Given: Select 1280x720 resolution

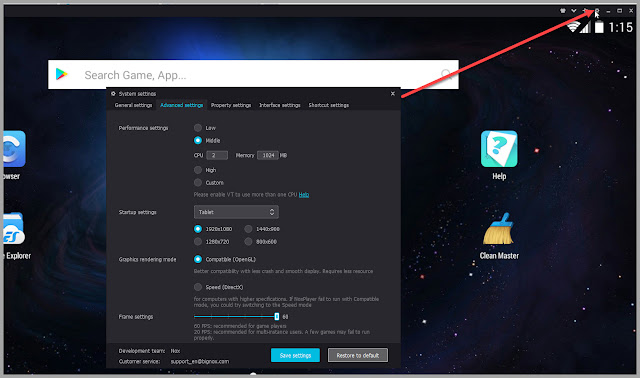Looking at the screenshot, I should coord(198,242).
